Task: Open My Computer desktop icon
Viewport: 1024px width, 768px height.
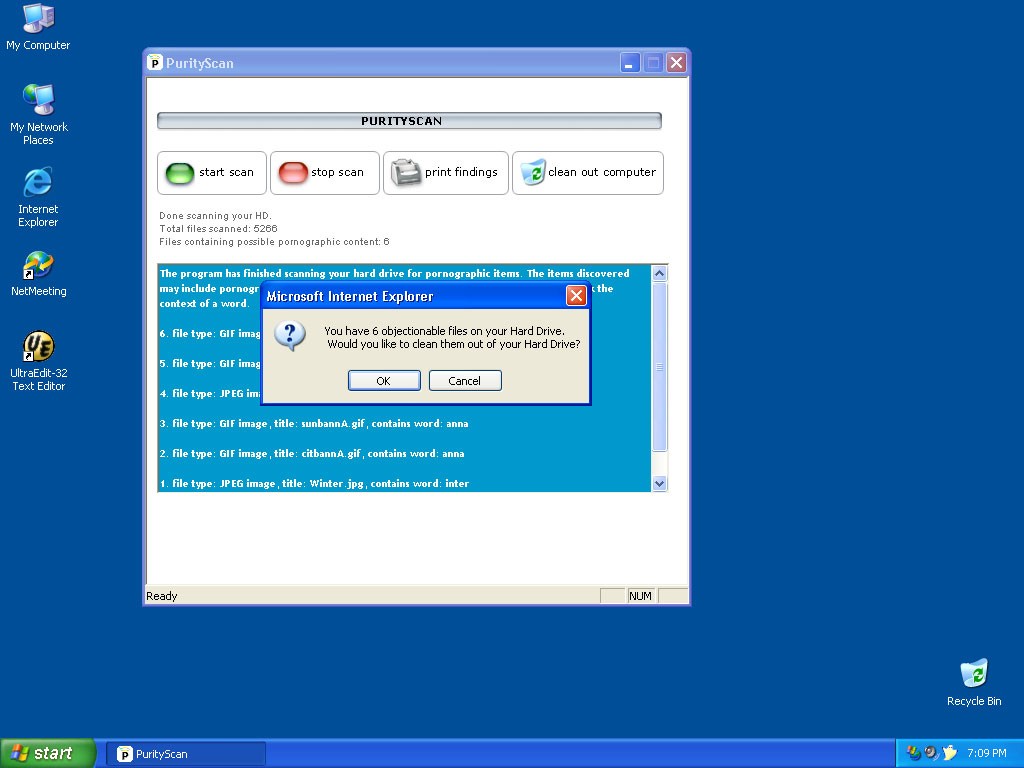Action: (x=38, y=19)
